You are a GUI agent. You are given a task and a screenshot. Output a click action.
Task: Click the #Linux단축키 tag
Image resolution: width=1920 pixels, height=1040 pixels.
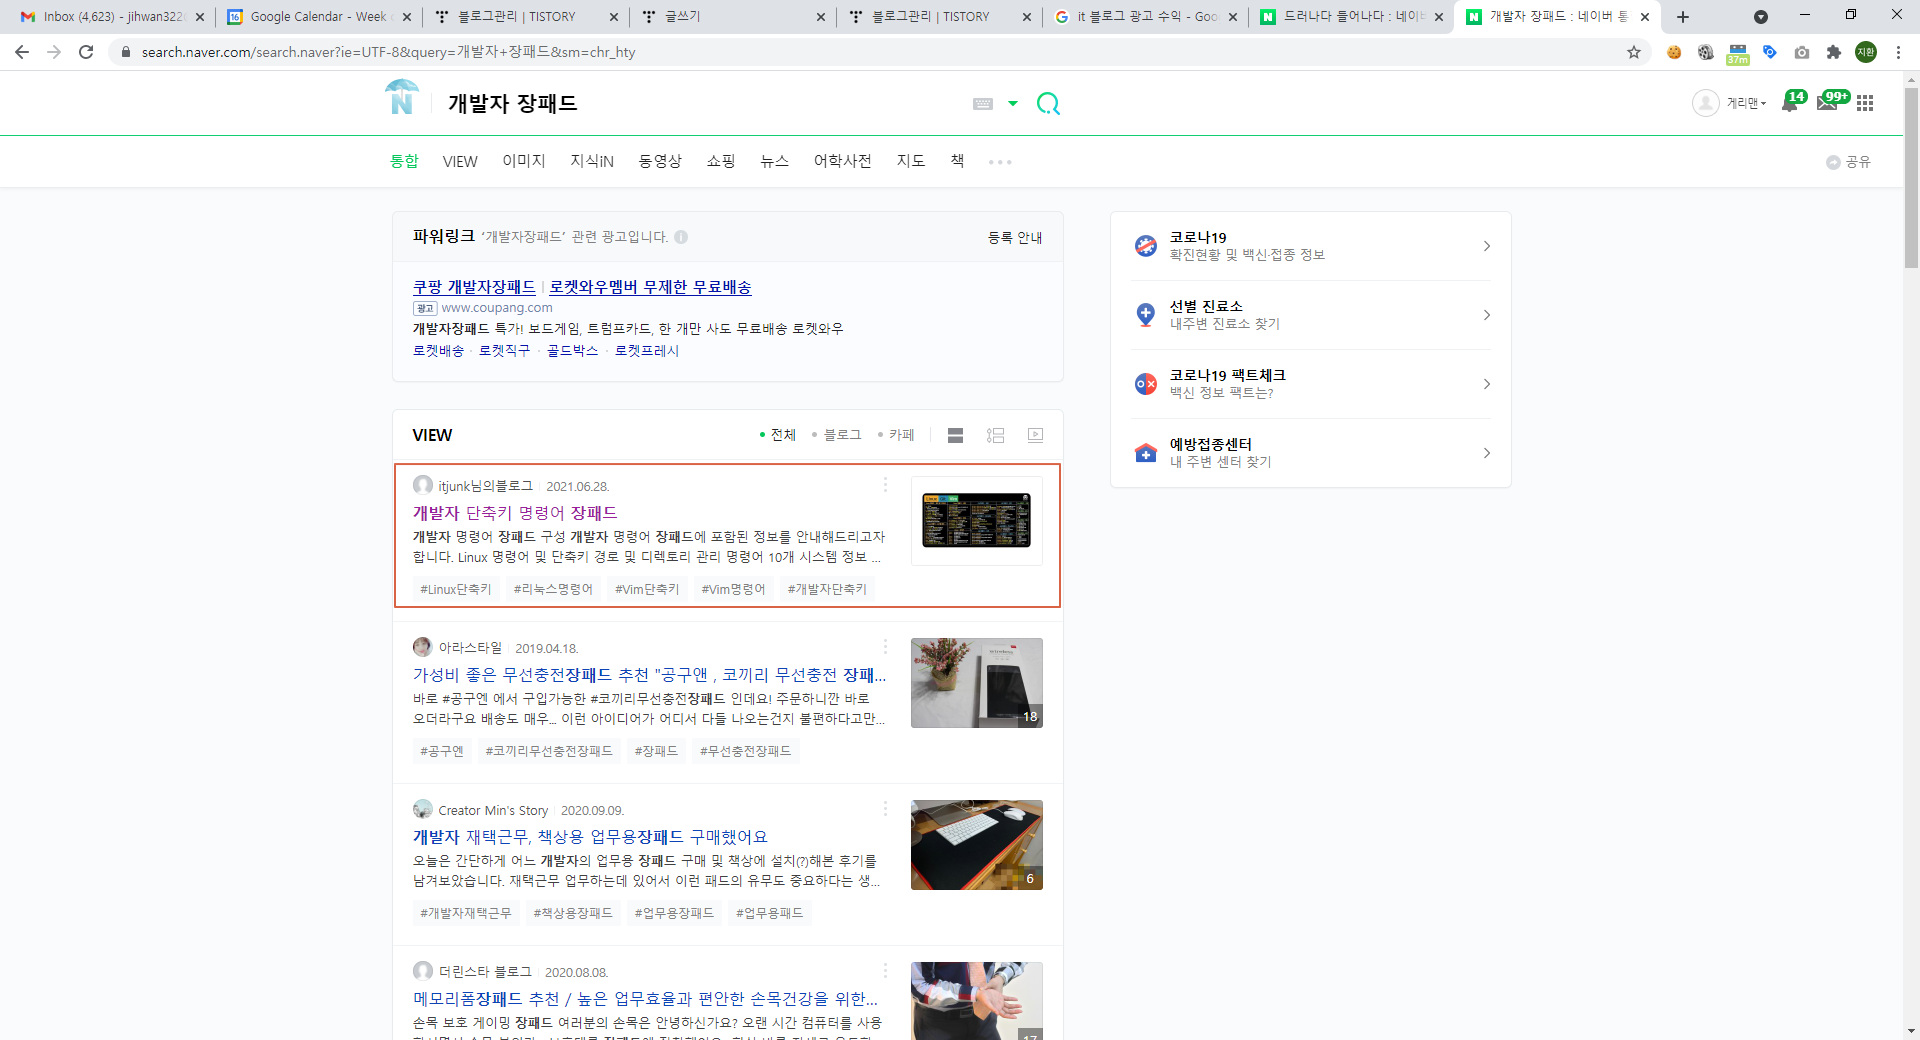pyautogui.click(x=456, y=589)
